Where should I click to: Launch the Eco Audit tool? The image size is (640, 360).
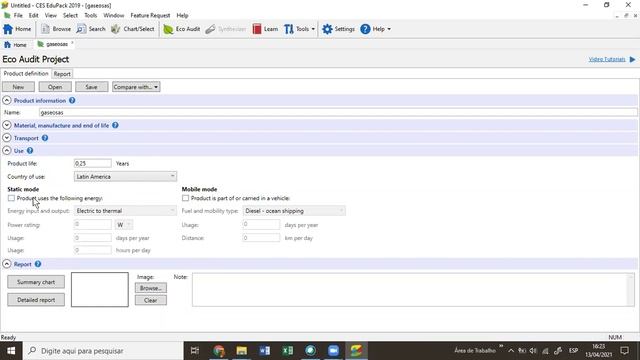point(182,29)
